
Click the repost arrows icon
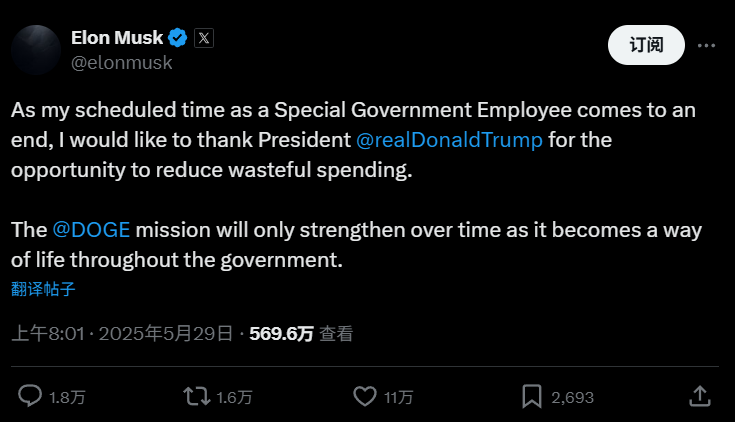[x=197, y=396]
